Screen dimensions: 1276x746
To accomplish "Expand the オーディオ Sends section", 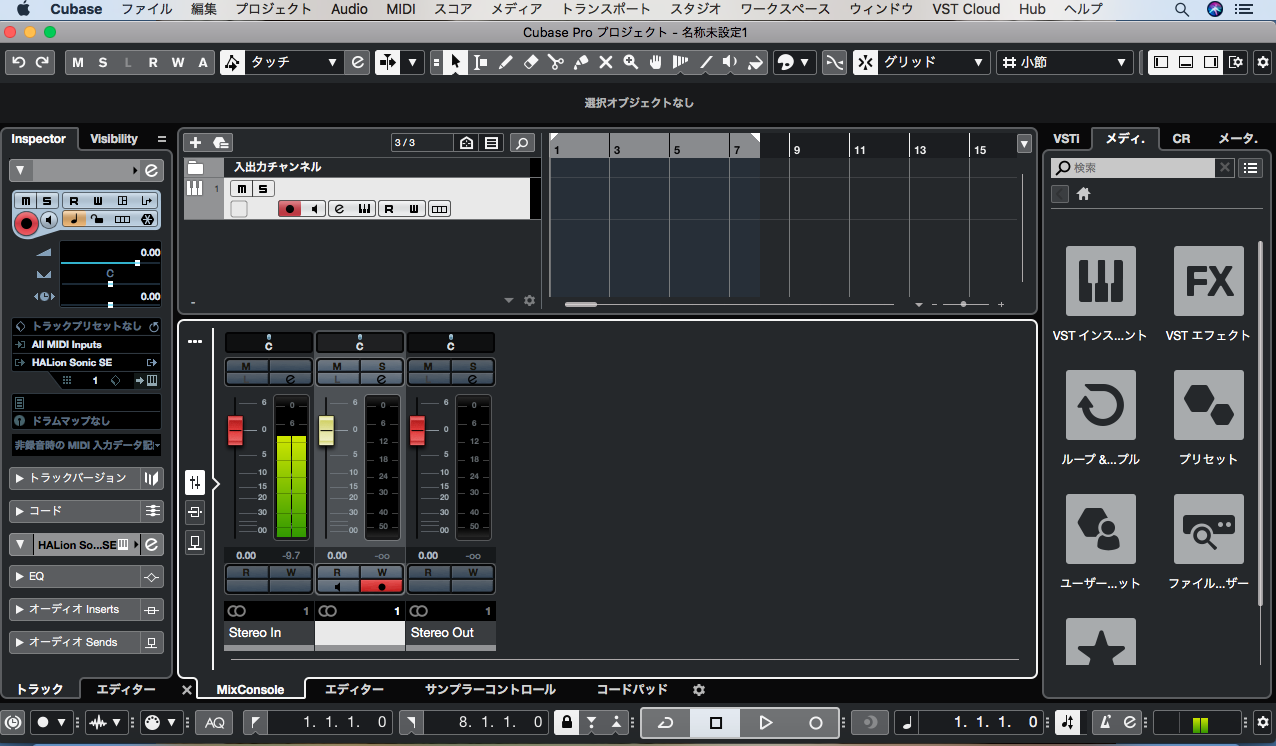I will [74, 643].
